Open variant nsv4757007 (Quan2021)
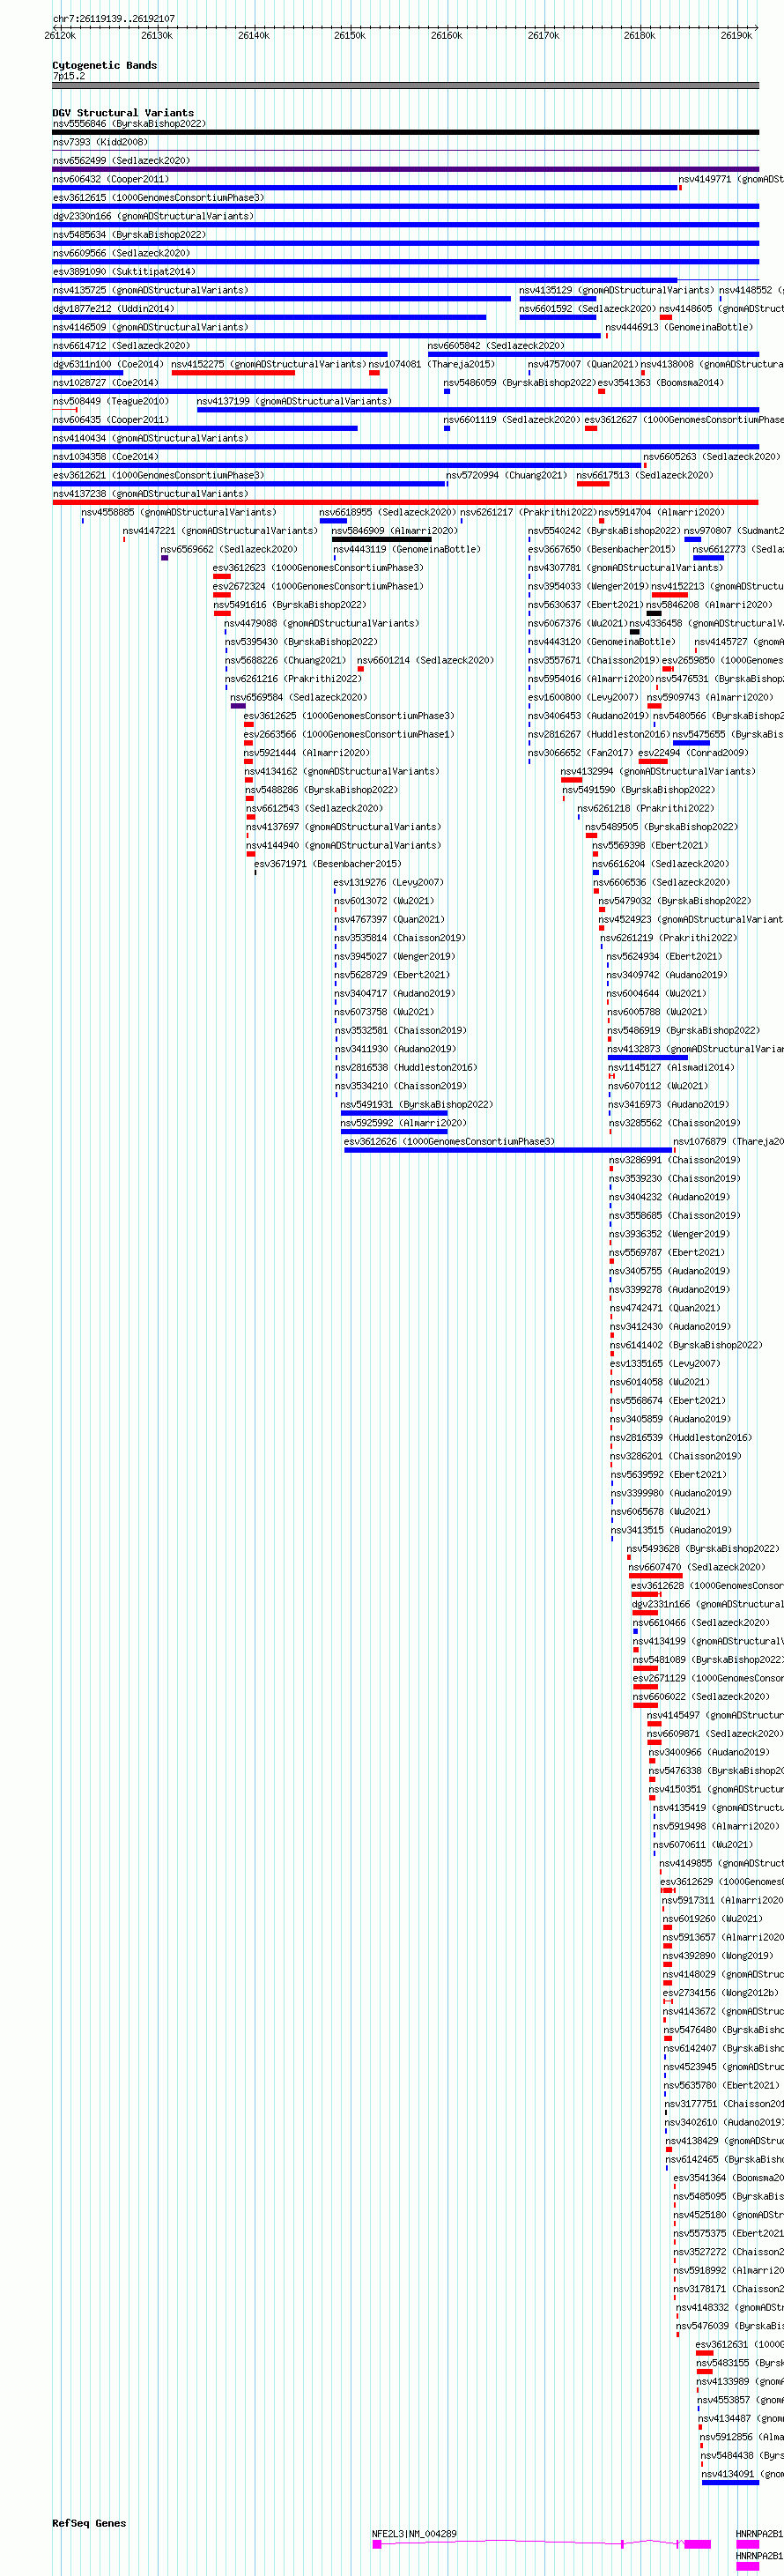This screenshot has width=784, height=2576. pyautogui.click(x=583, y=365)
